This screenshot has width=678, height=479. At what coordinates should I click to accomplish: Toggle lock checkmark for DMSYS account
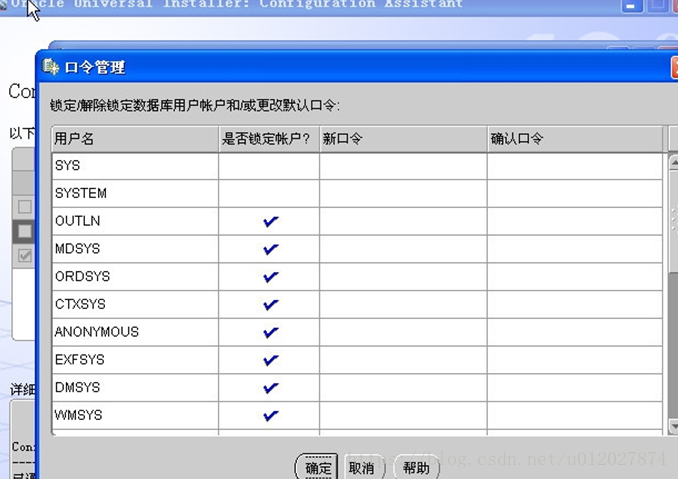tap(270, 388)
